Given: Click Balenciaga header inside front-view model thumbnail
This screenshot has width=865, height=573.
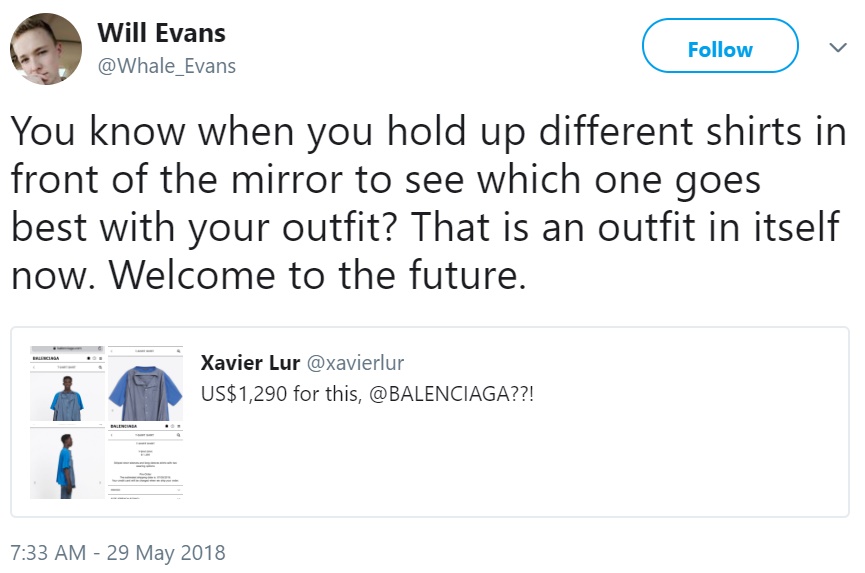Looking at the screenshot, I should click(46, 358).
